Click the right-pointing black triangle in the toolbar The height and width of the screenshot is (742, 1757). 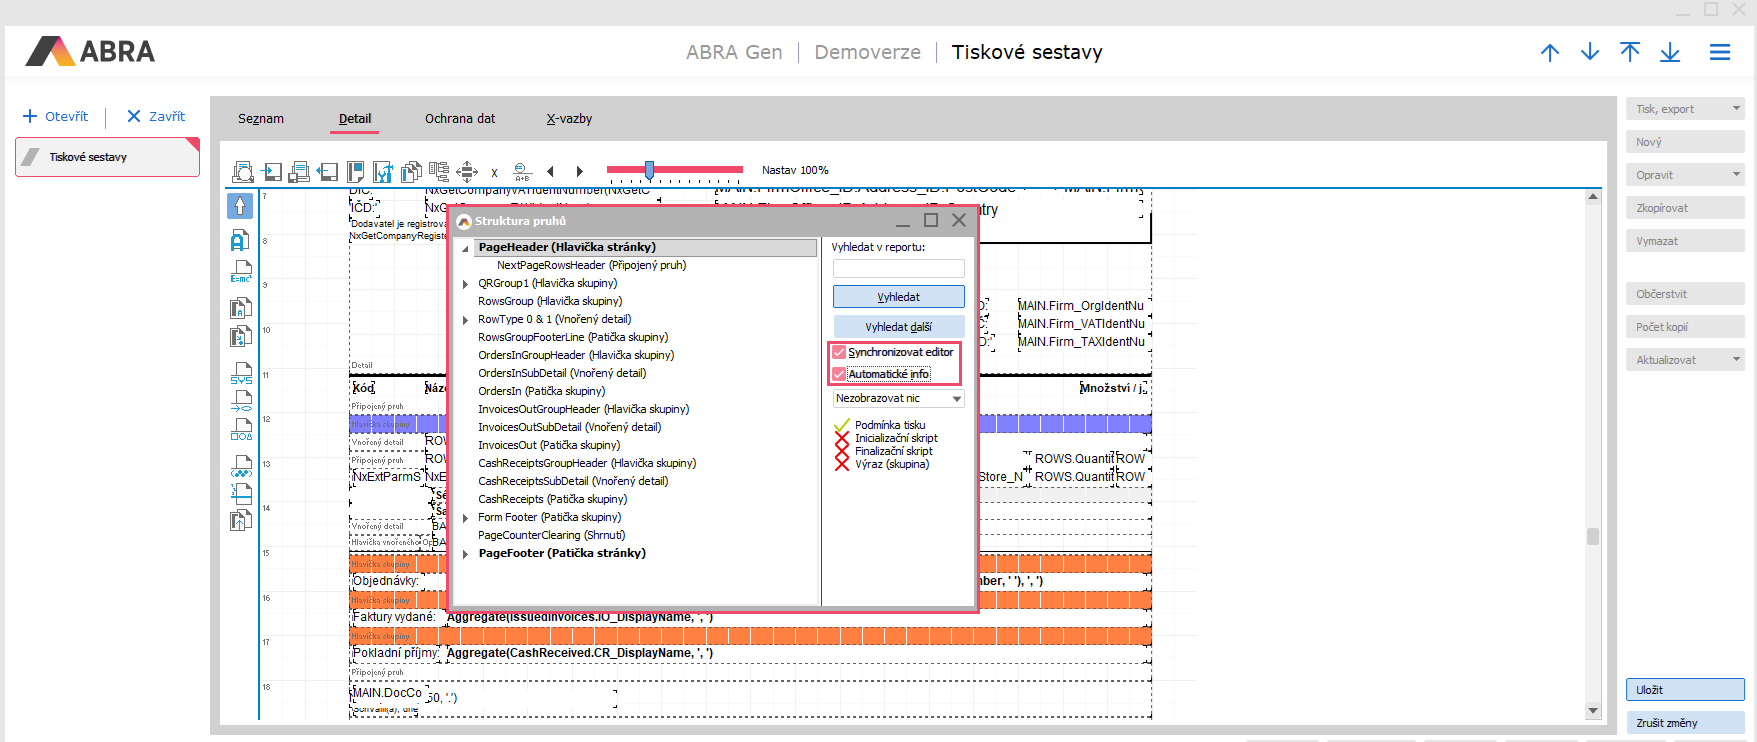click(580, 172)
